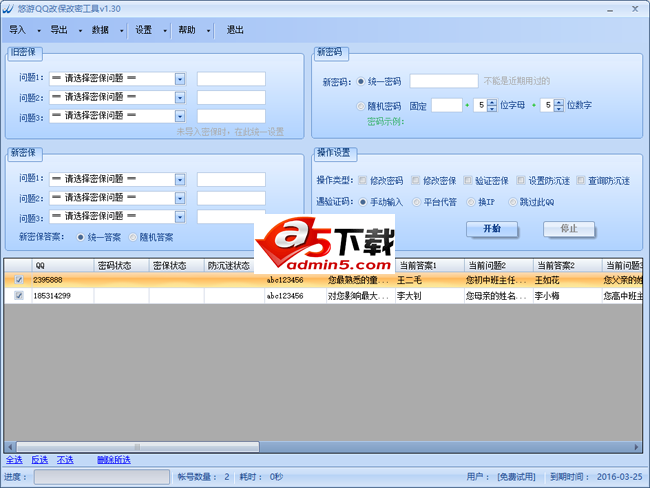The height and width of the screenshot is (488, 650).
Task: Click the 密码状态 column header
Action: pos(121,266)
